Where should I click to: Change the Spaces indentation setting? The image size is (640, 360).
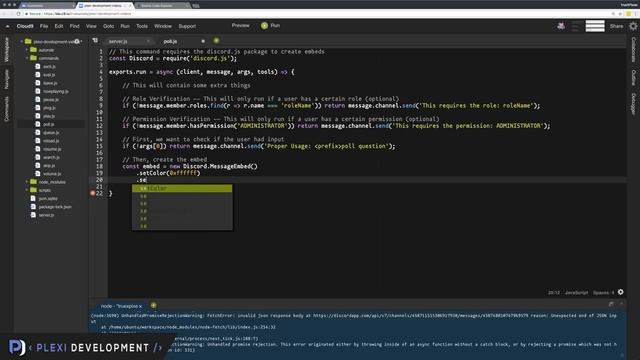[603, 292]
